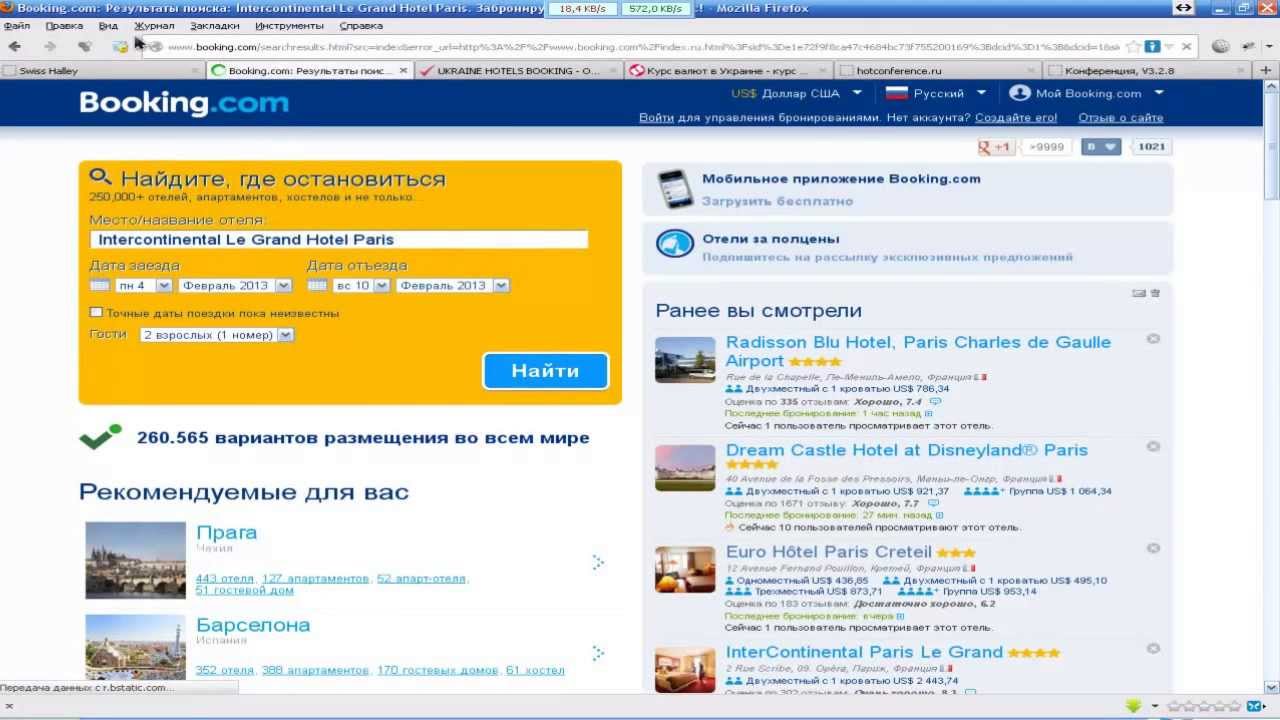Remove Euro Hôtel Paris Creteil from viewed list
This screenshot has height=720, width=1280.
(1153, 549)
